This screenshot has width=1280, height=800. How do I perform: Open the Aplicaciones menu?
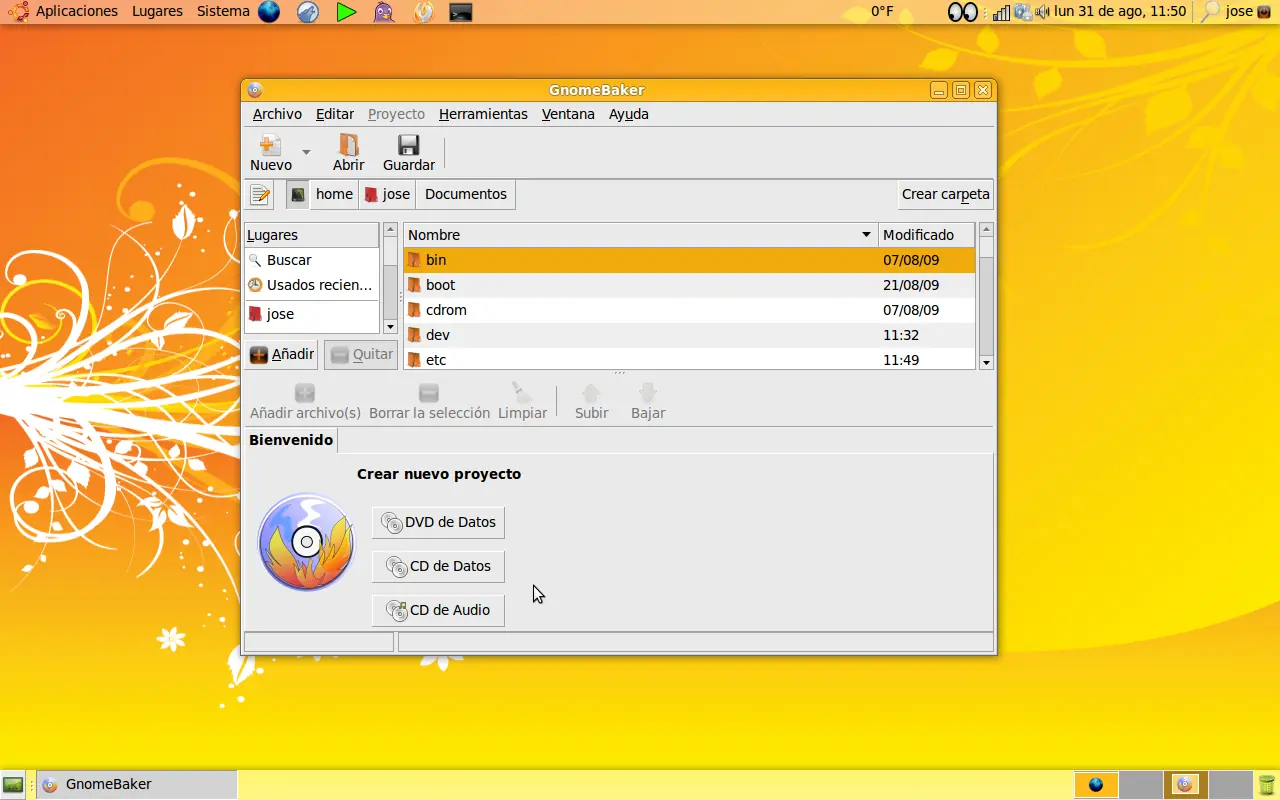coord(77,11)
